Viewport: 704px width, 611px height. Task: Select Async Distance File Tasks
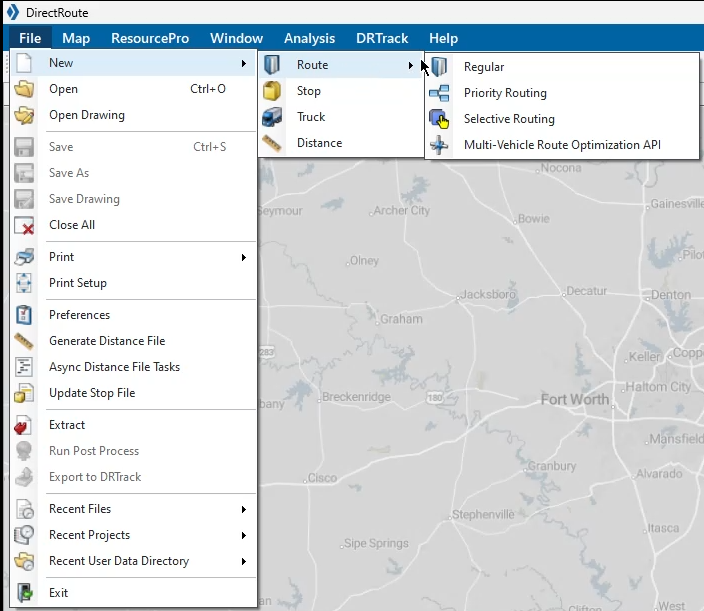click(x=133, y=367)
